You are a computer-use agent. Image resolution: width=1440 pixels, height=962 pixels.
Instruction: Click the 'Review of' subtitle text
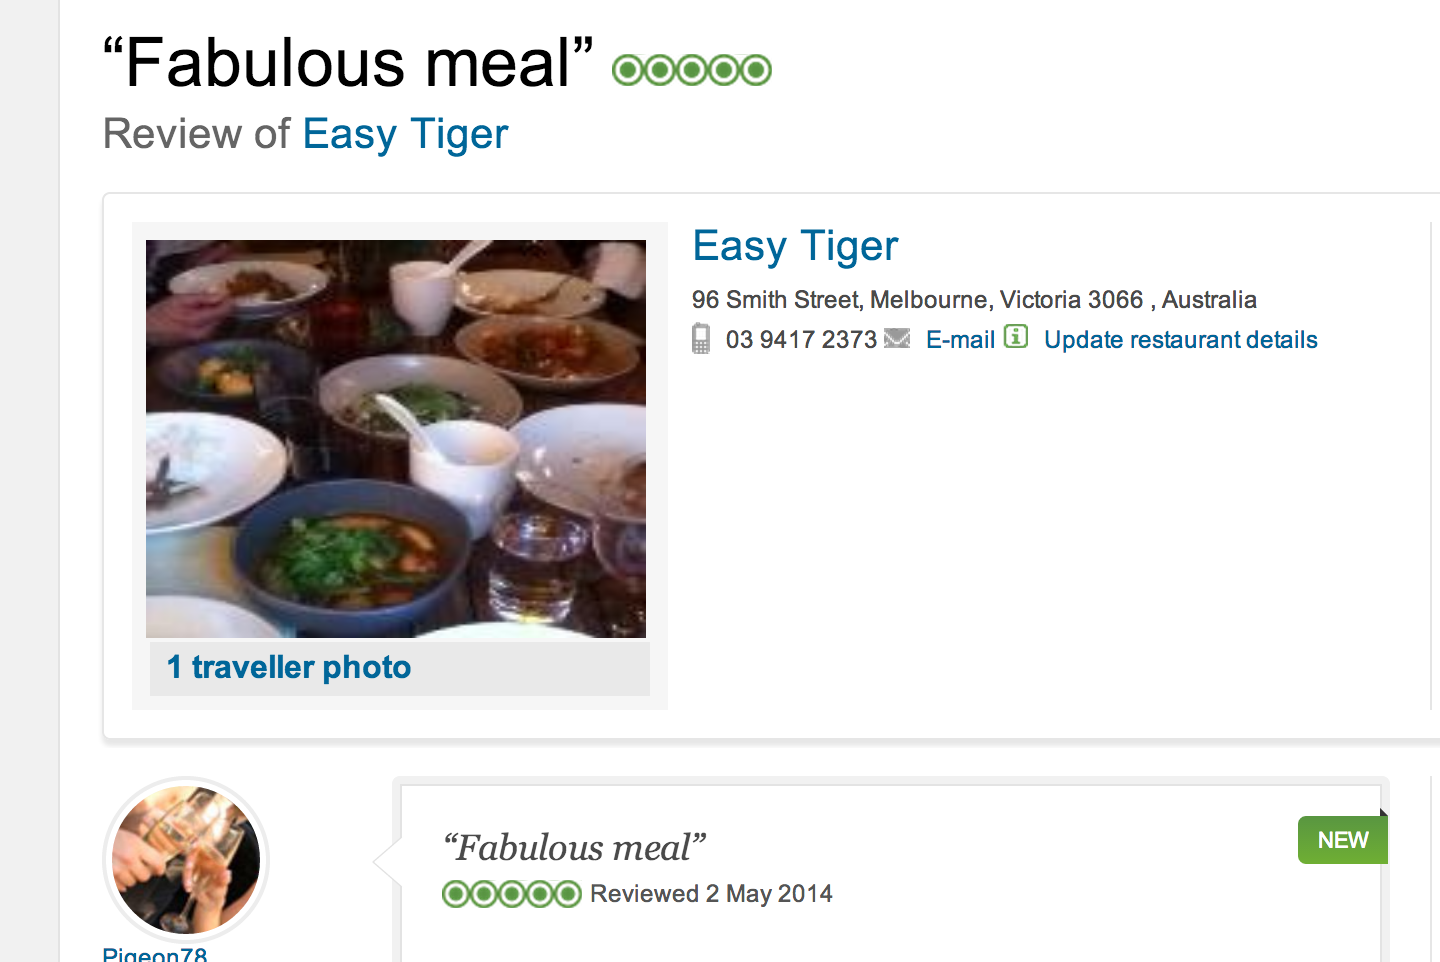point(196,134)
